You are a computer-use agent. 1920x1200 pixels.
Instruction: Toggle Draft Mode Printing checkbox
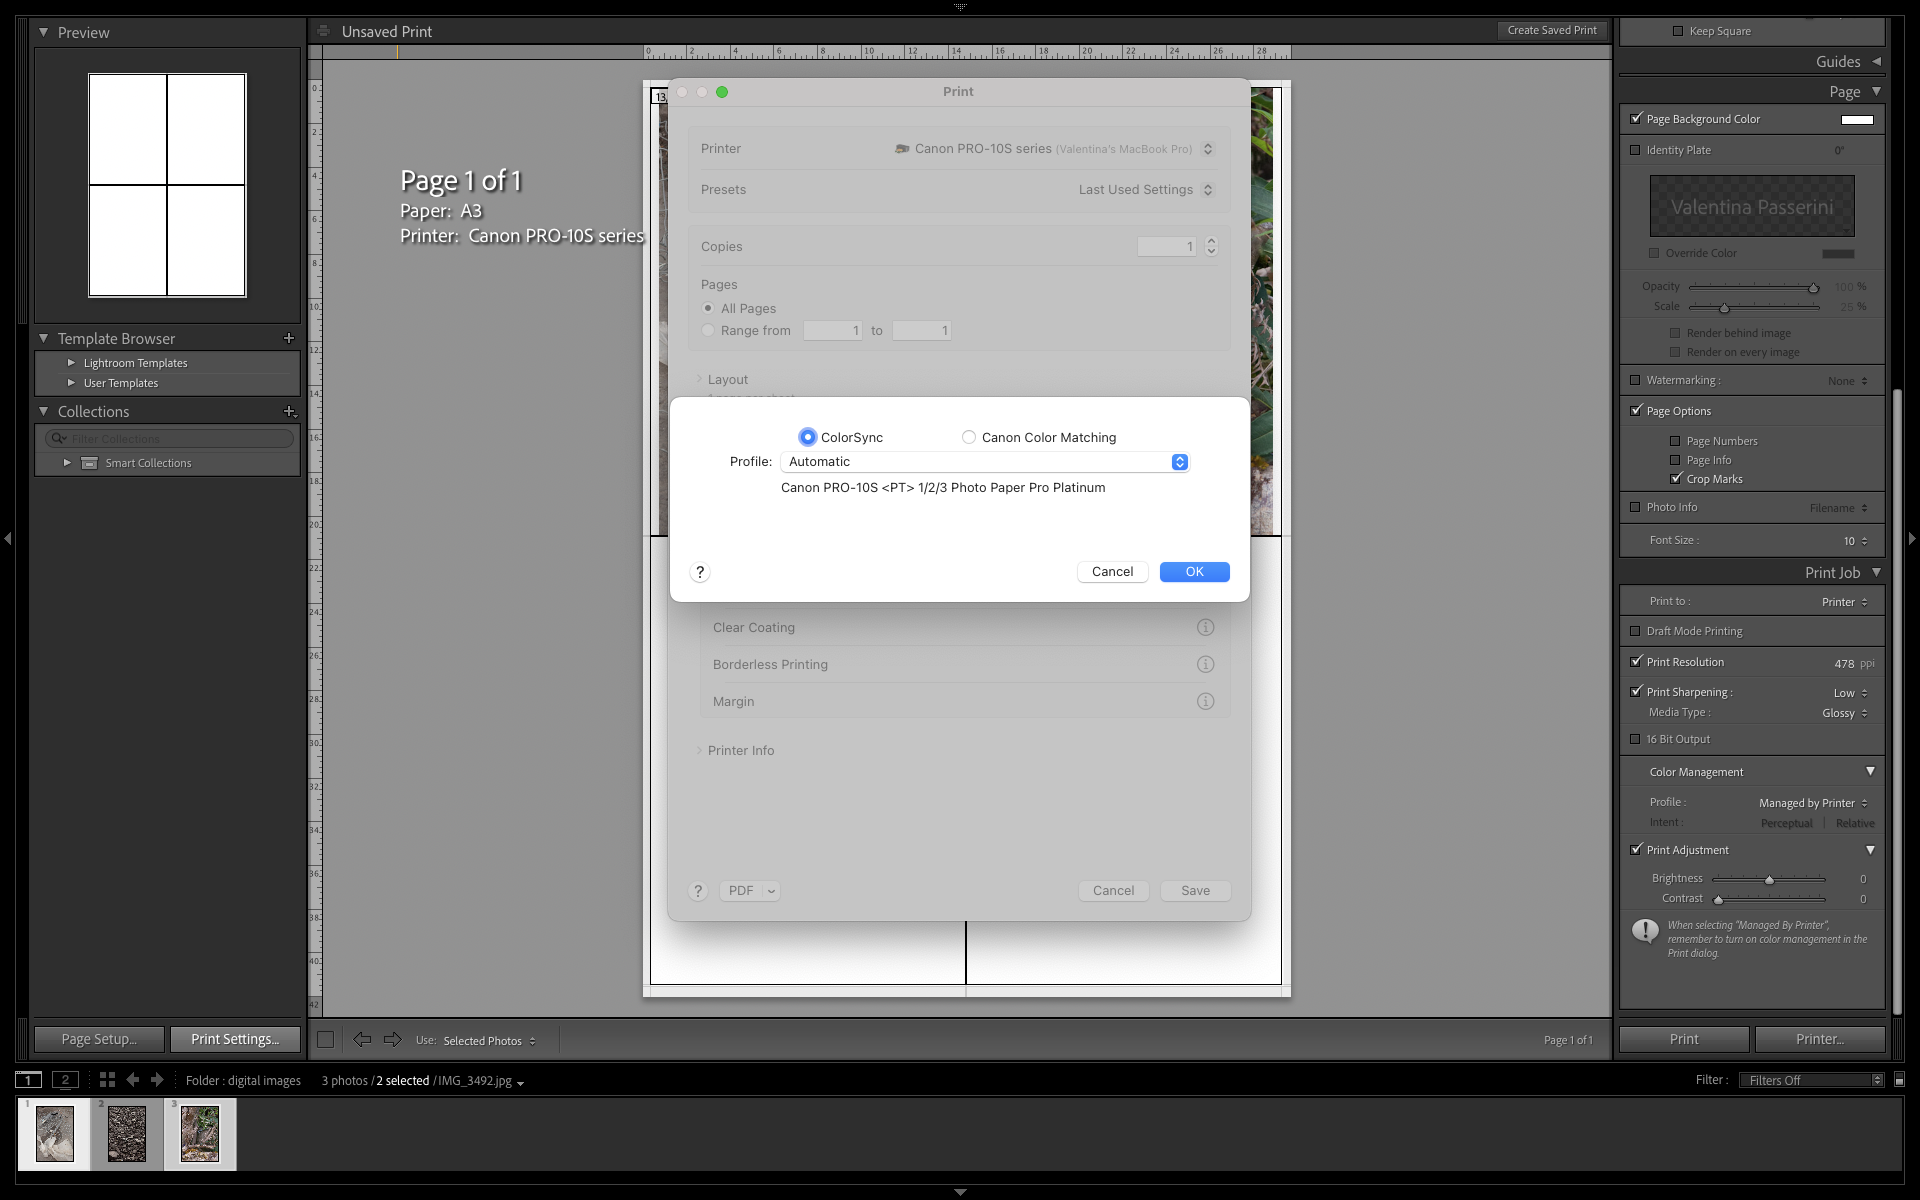pos(1636,631)
